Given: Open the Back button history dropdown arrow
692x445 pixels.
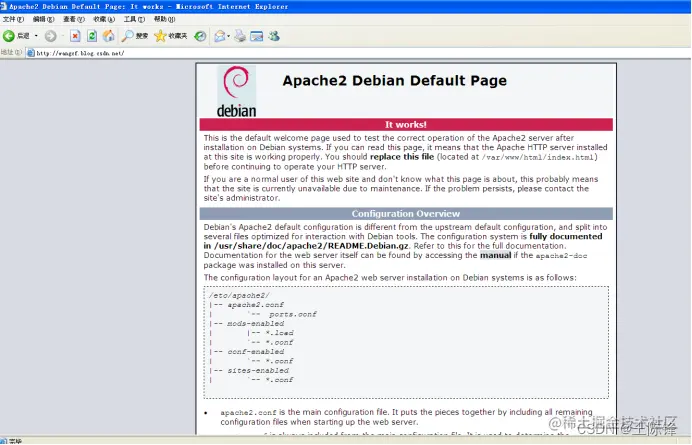Looking at the screenshot, I should (x=36, y=36).
